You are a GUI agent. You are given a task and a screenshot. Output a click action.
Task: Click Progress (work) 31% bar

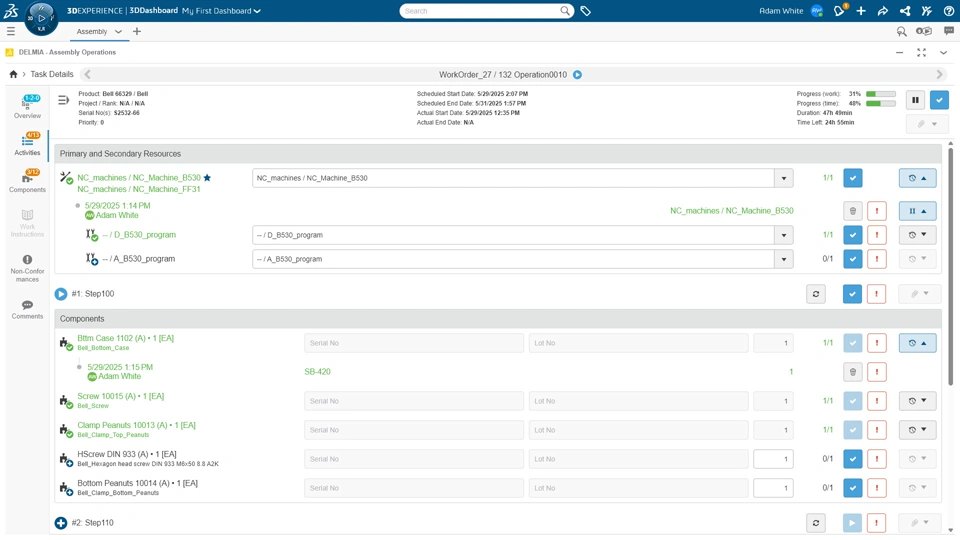(x=881, y=94)
